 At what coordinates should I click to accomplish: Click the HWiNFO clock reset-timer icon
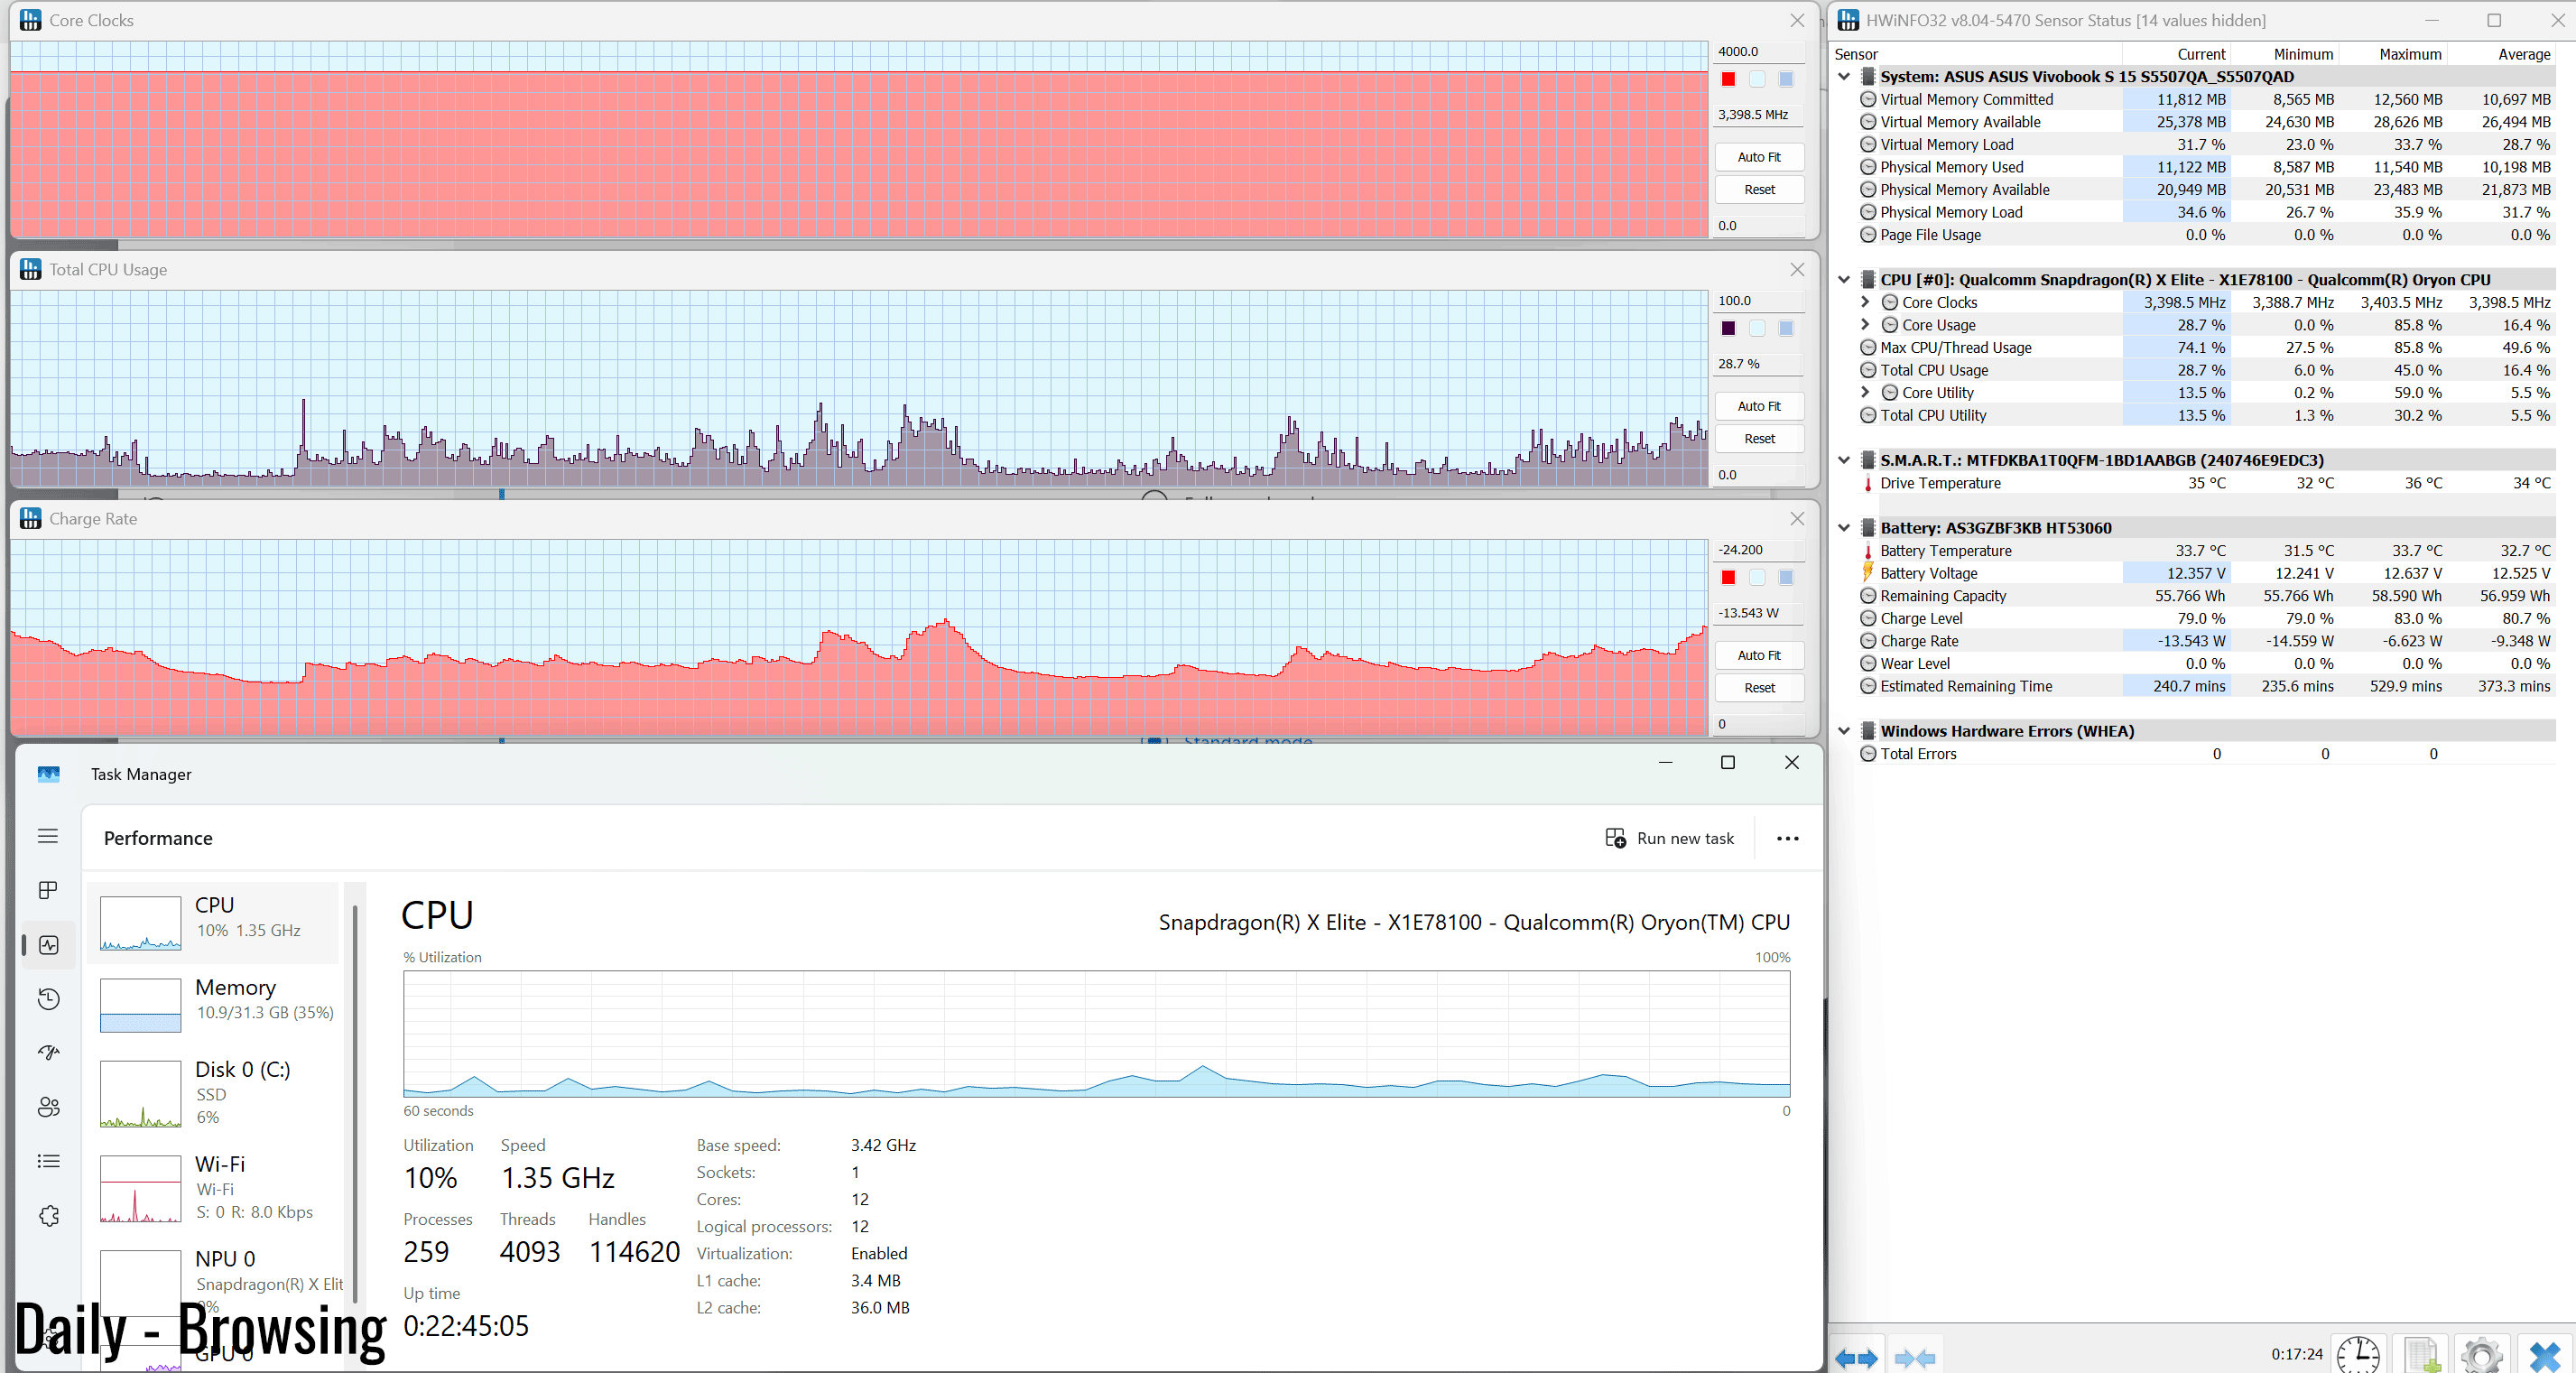click(2358, 1356)
